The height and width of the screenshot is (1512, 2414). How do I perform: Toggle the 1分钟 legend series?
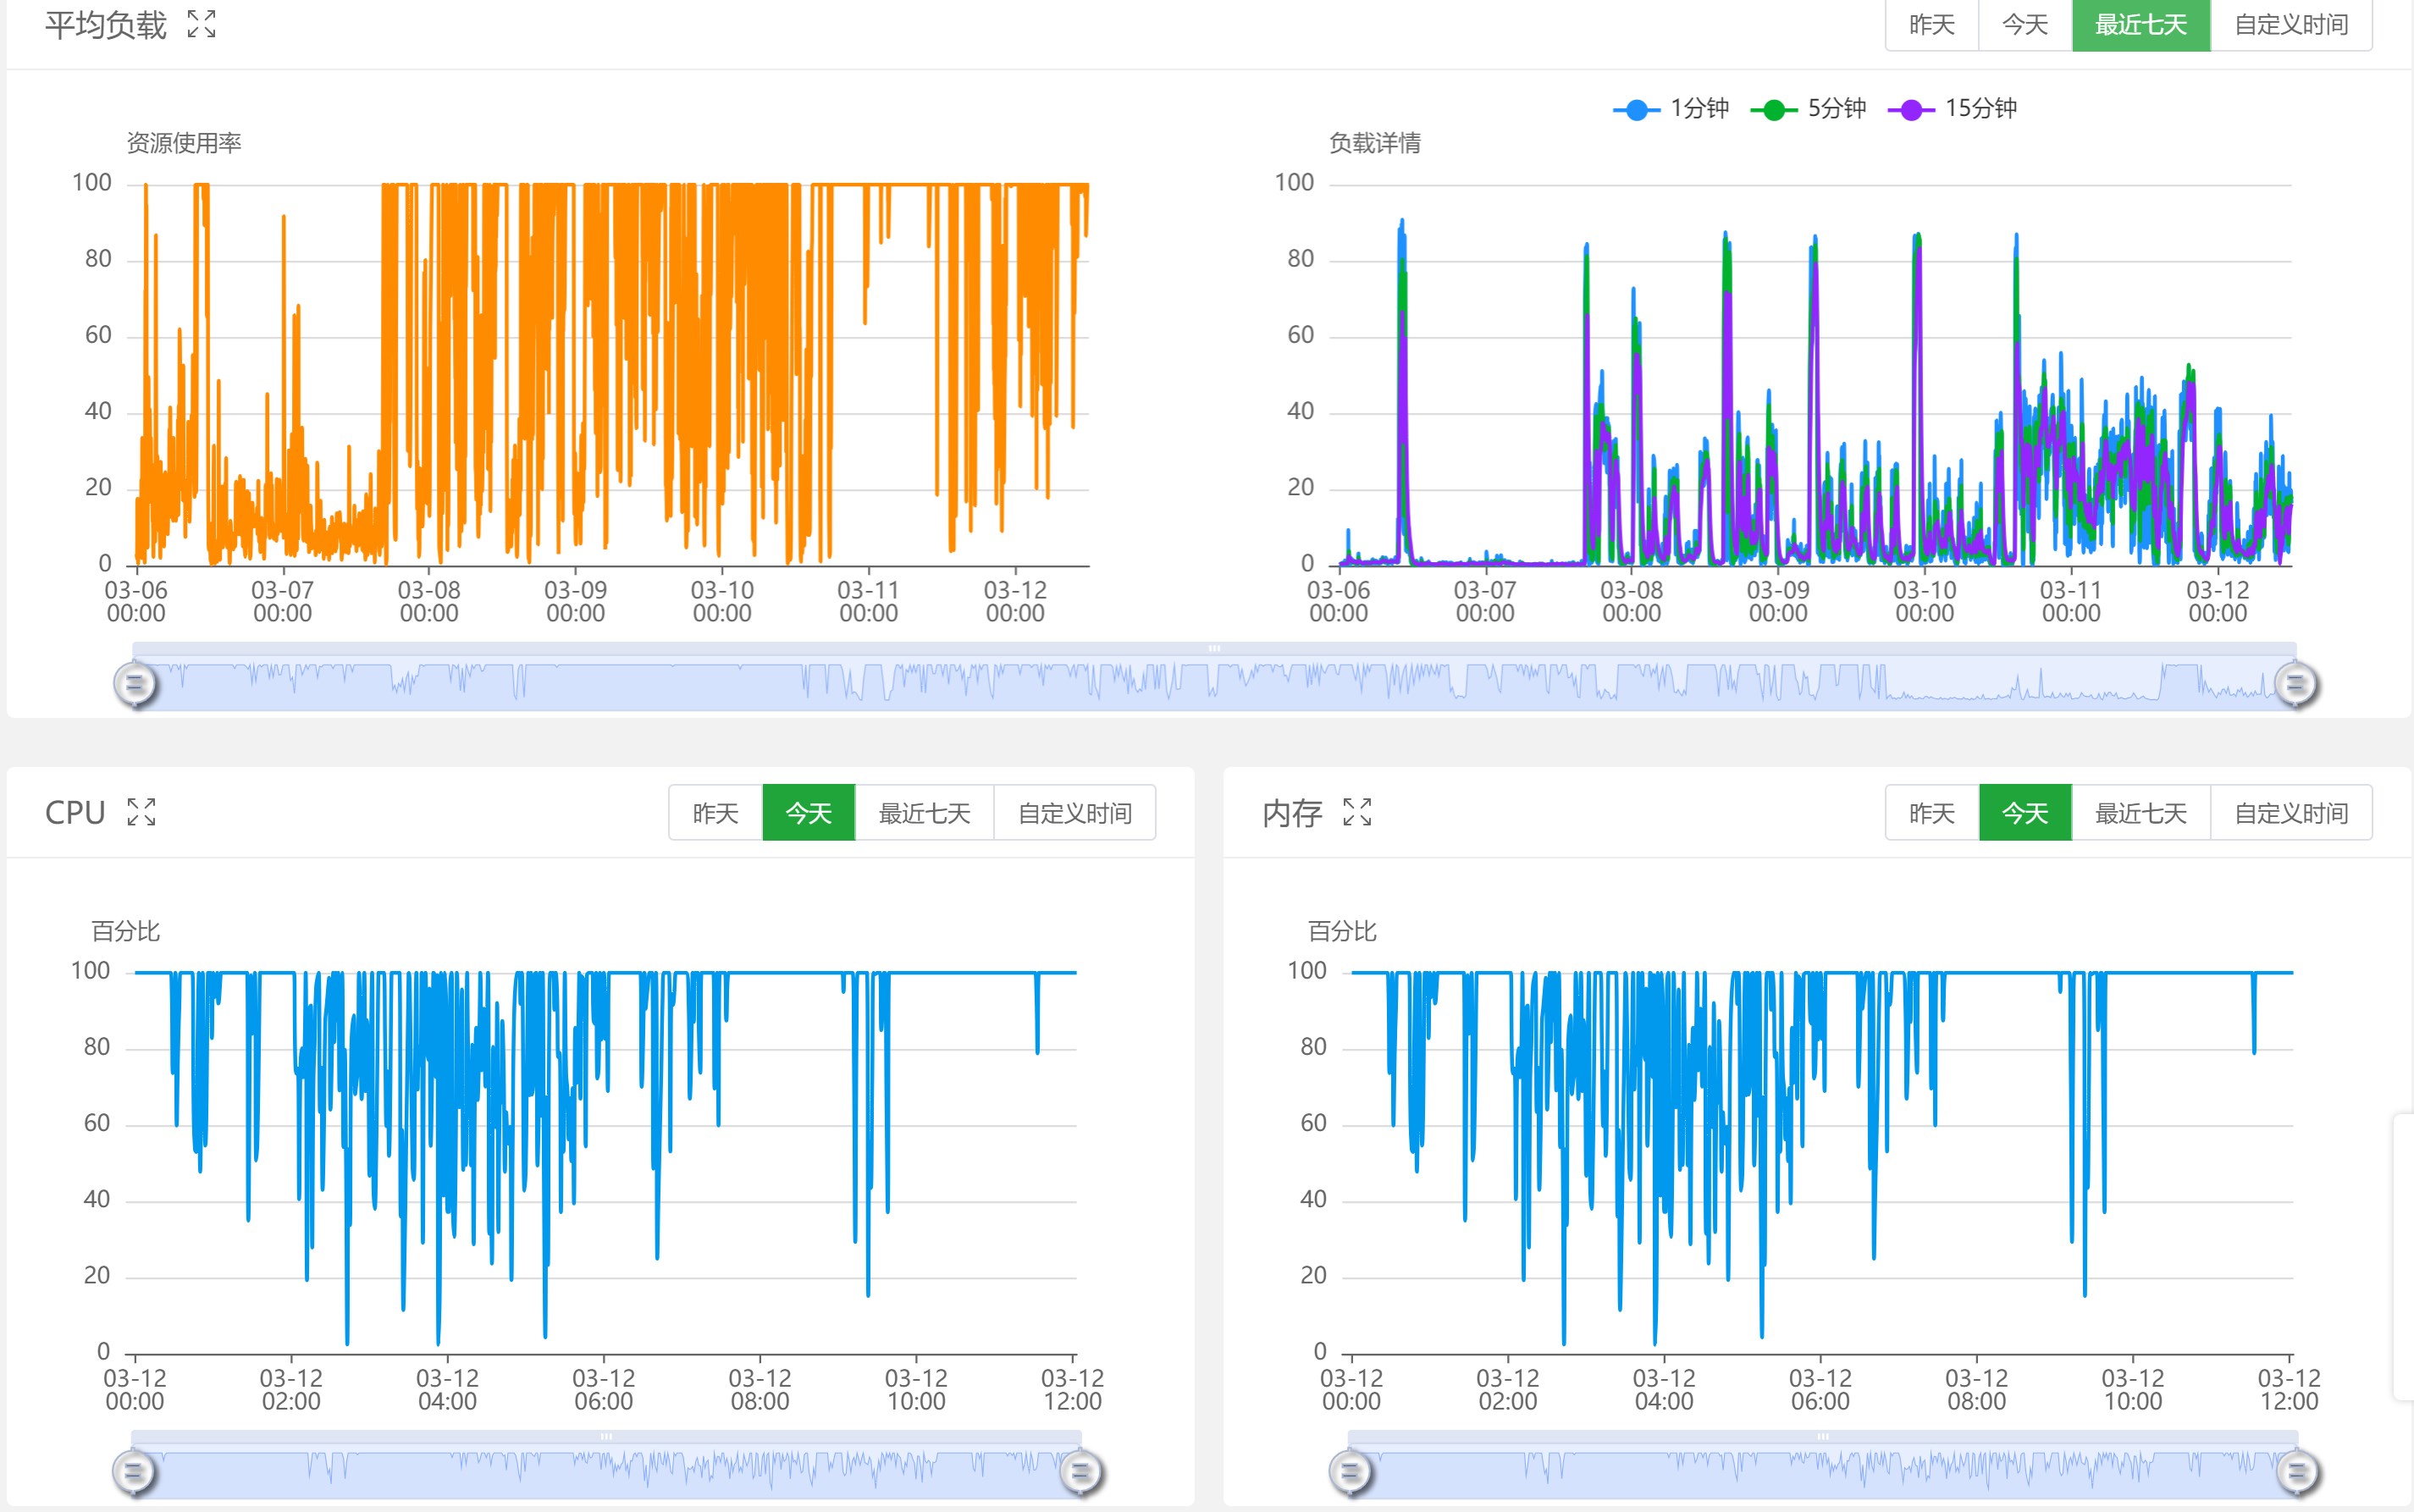(x=1671, y=109)
